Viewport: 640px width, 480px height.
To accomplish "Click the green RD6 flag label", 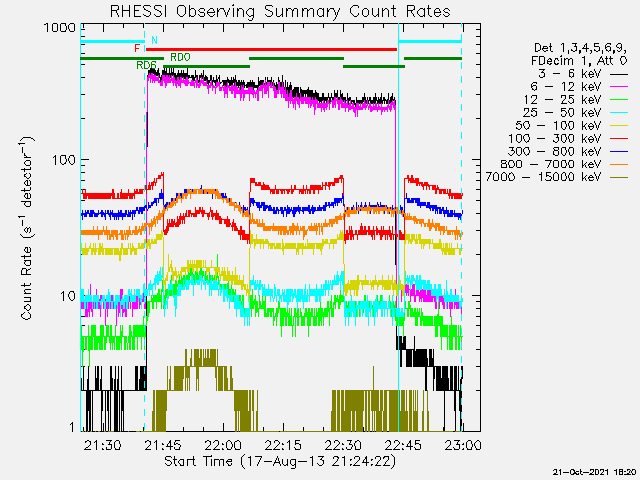I will point(147,65).
